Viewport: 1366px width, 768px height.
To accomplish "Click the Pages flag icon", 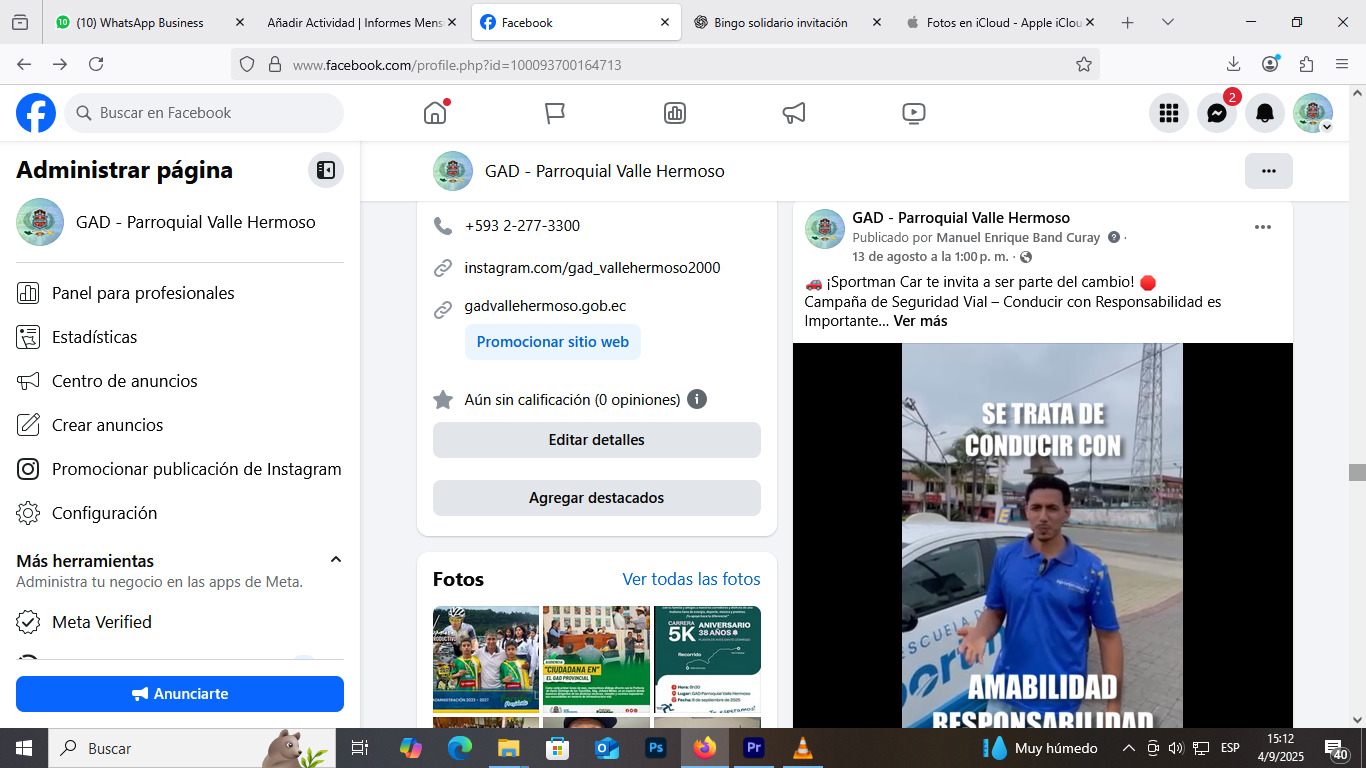I will 555,113.
